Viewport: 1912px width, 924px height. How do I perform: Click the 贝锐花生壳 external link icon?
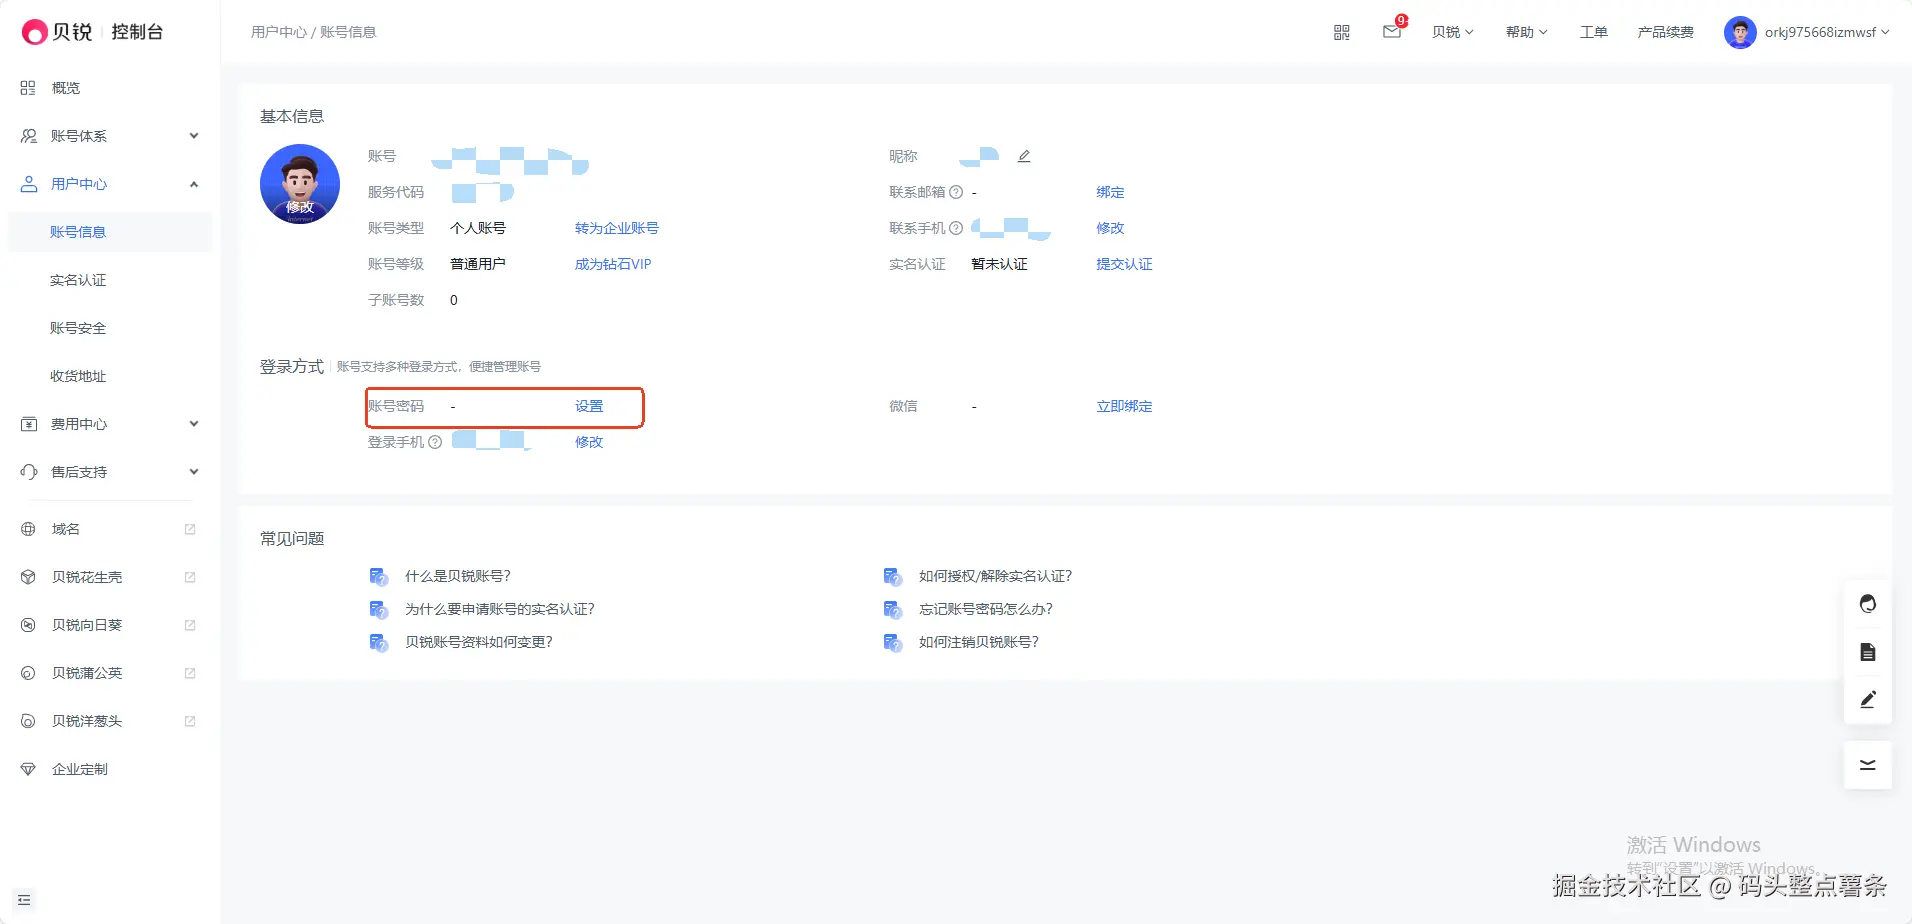click(x=190, y=577)
